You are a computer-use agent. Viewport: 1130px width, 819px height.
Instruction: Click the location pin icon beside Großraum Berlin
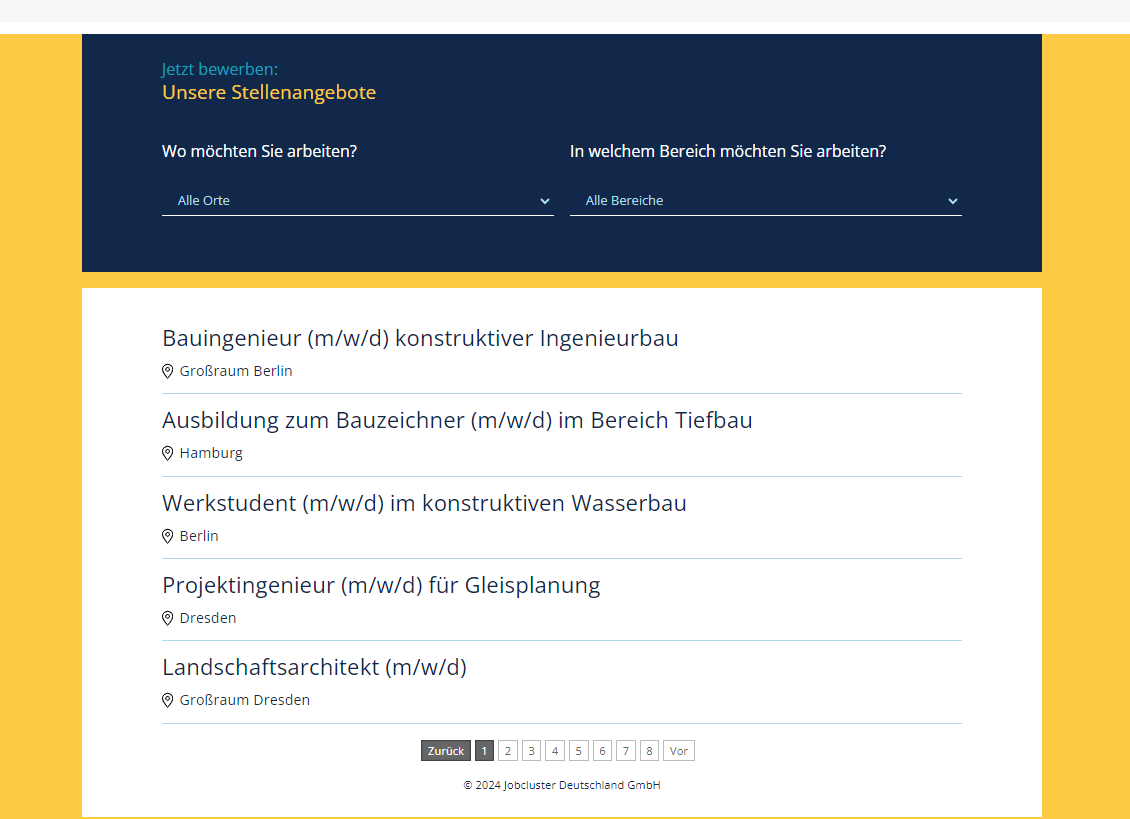168,370
